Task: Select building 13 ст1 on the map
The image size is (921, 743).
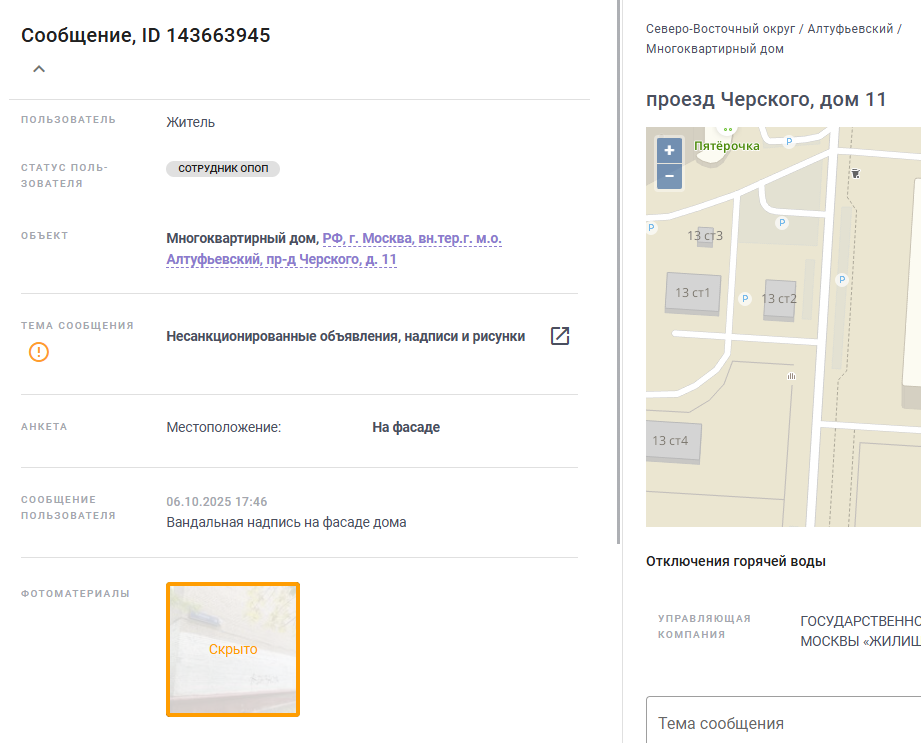Action: pyautogui.click(x=693, y=293)
